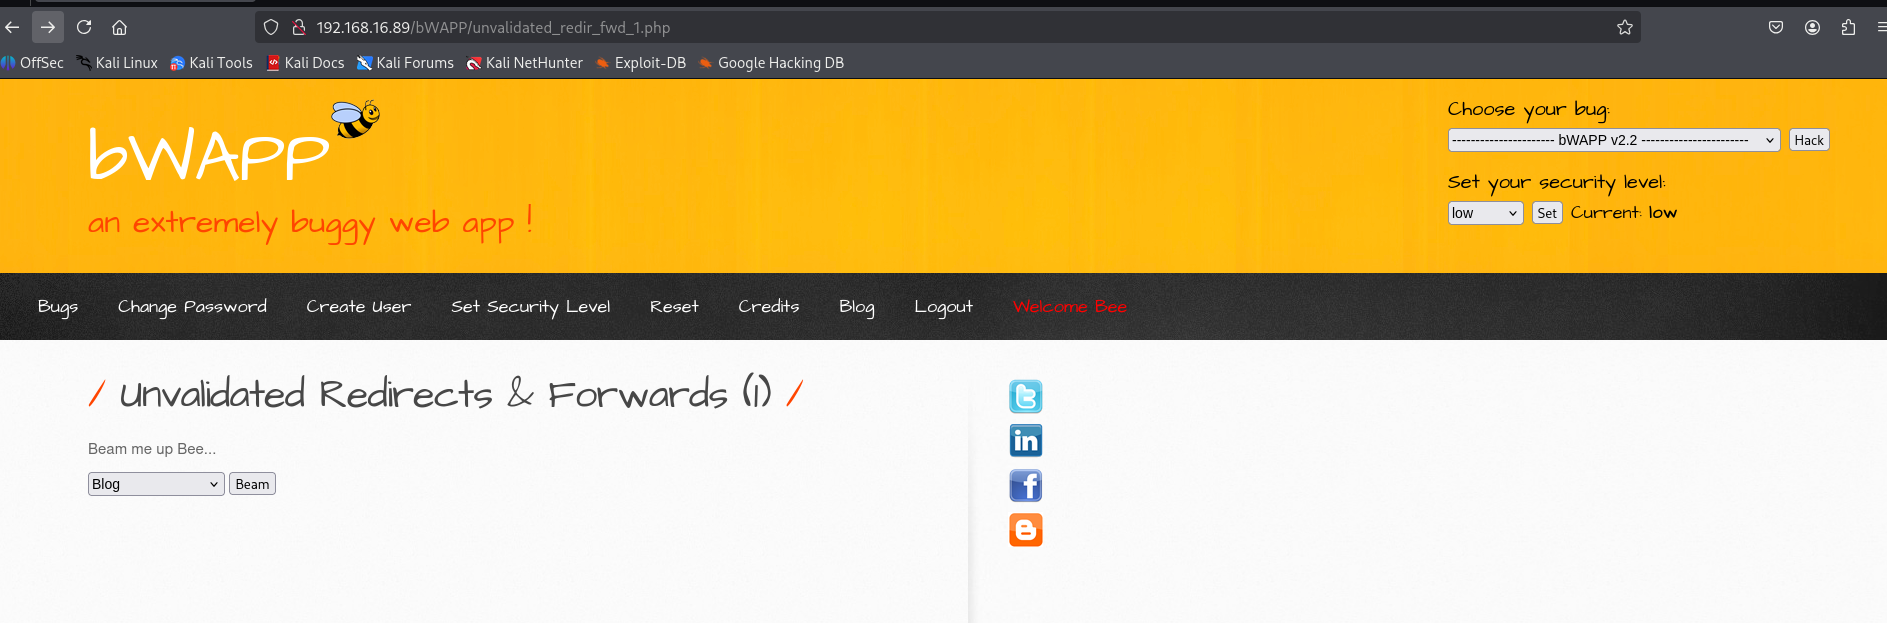This screenshot has height=623, width=1887.
Task: Open the Reset menu item
Action: coord(674,307)
